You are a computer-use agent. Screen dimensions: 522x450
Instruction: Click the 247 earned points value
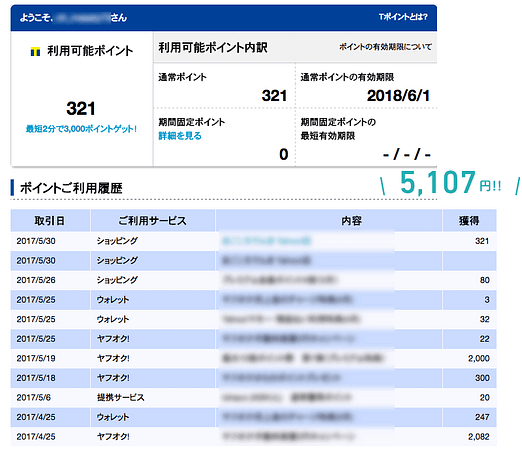(x=482, y=417)
